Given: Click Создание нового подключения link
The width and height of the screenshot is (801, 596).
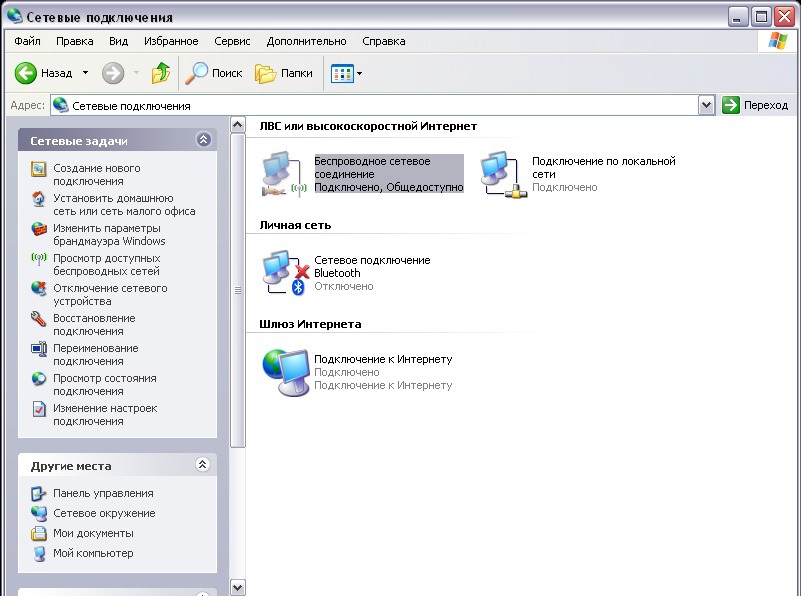Looking at the screenshot, I should tap(96, 175).
